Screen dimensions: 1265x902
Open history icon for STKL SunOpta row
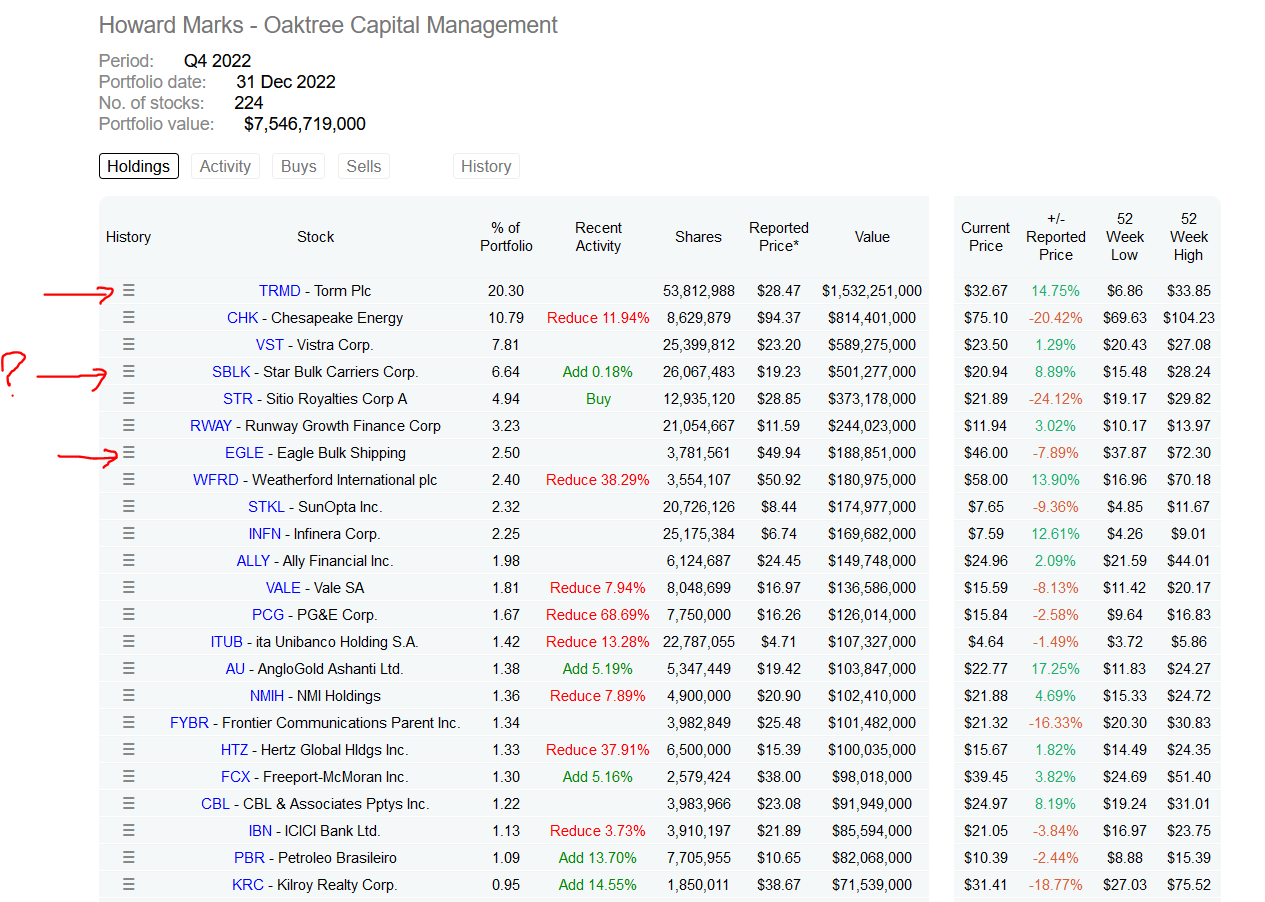pyautogui.click(x=128, y=506)
